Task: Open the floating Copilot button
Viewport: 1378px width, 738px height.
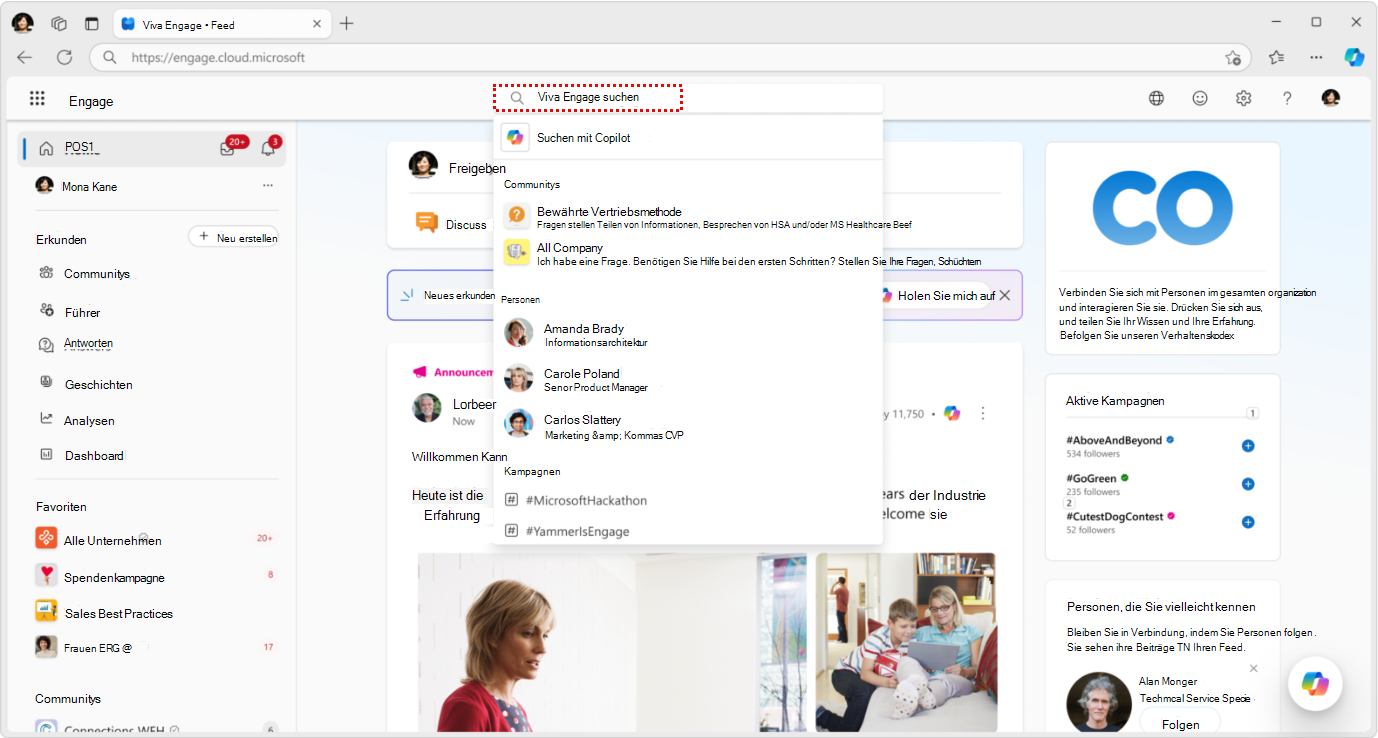Action: [x=1315, y=684]
